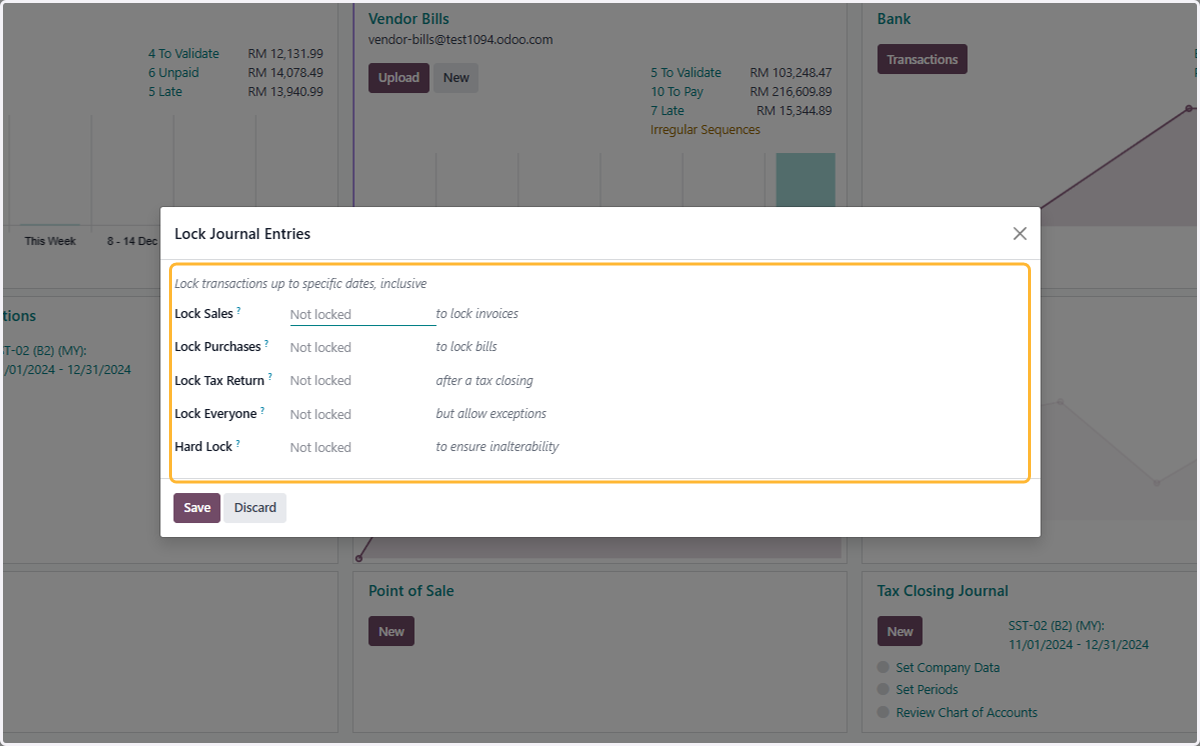The width and height of the screenshot is (1200, 746).
Task: Click the Hard Lock label
Action: click(x=204, y=447)
